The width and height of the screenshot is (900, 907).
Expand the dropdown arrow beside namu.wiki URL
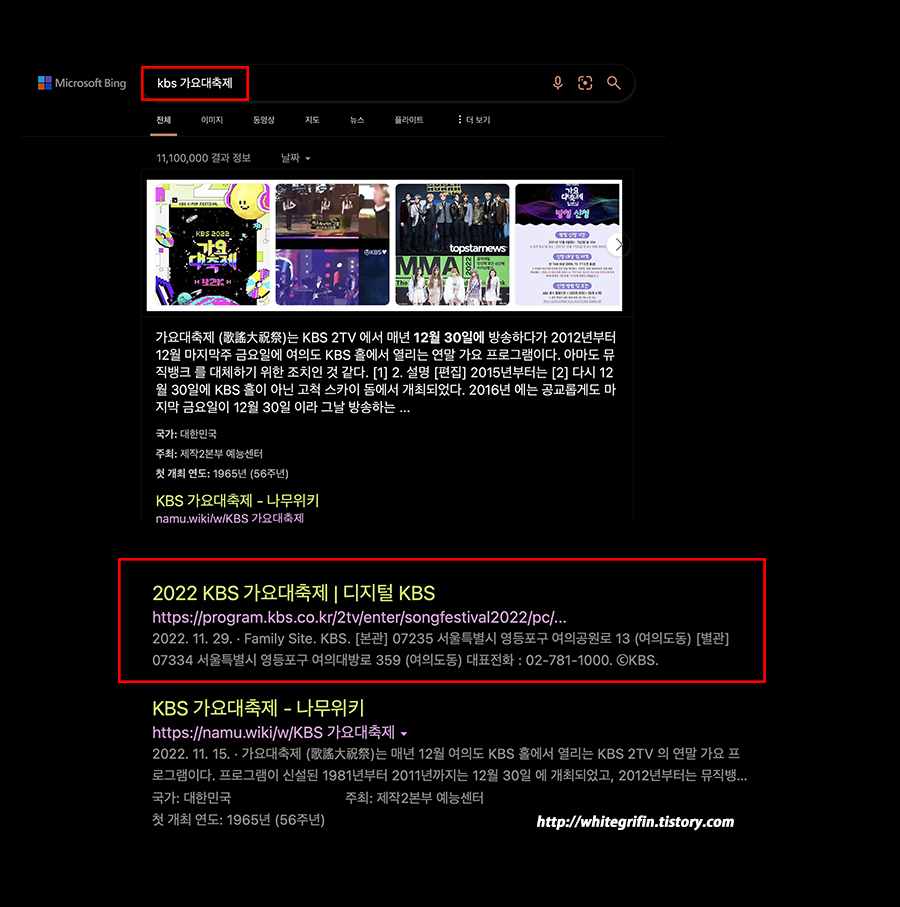[x=404, y=733]
